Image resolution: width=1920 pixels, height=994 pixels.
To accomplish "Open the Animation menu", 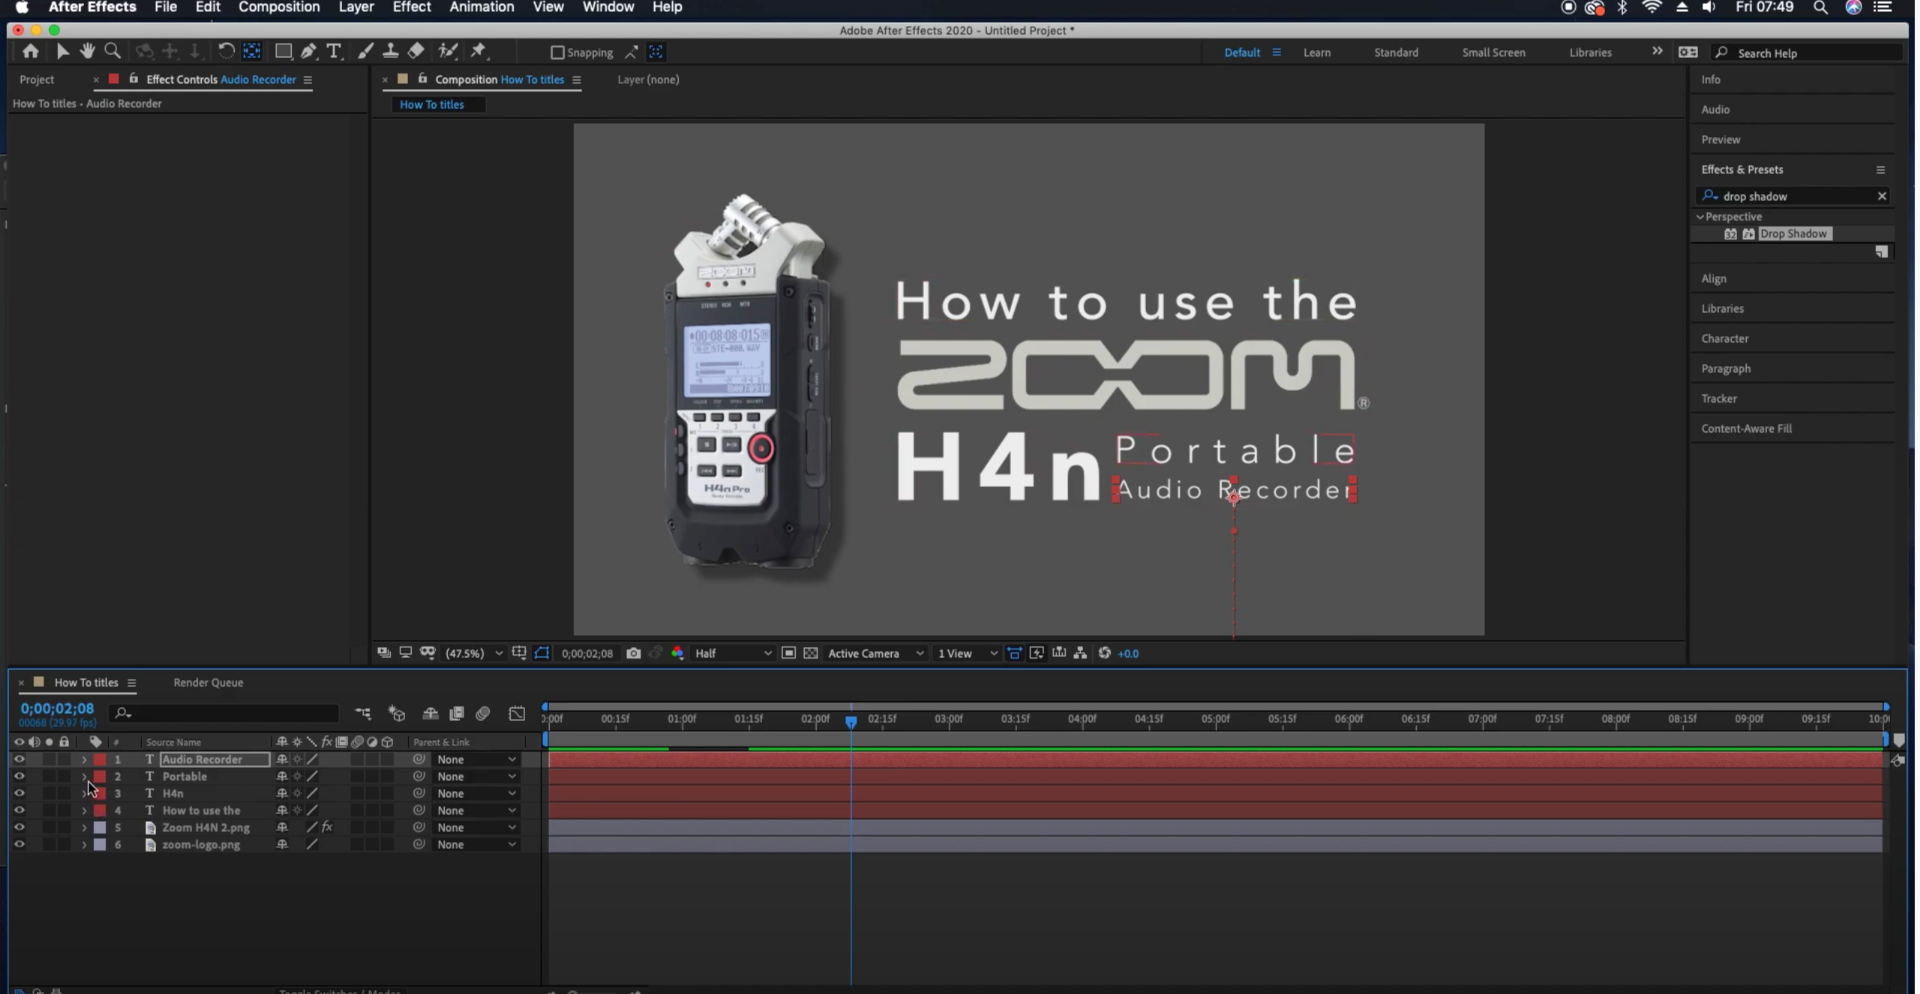I will [481, 8].
